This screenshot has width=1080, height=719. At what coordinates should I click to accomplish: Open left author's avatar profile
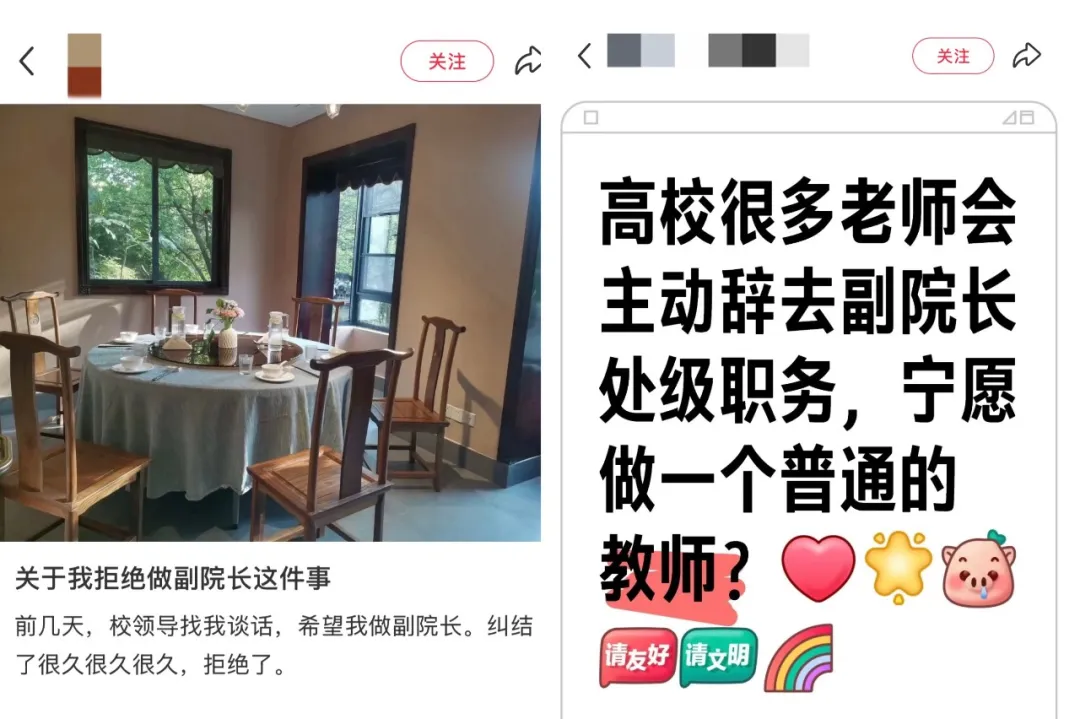[x=85, y=65]
